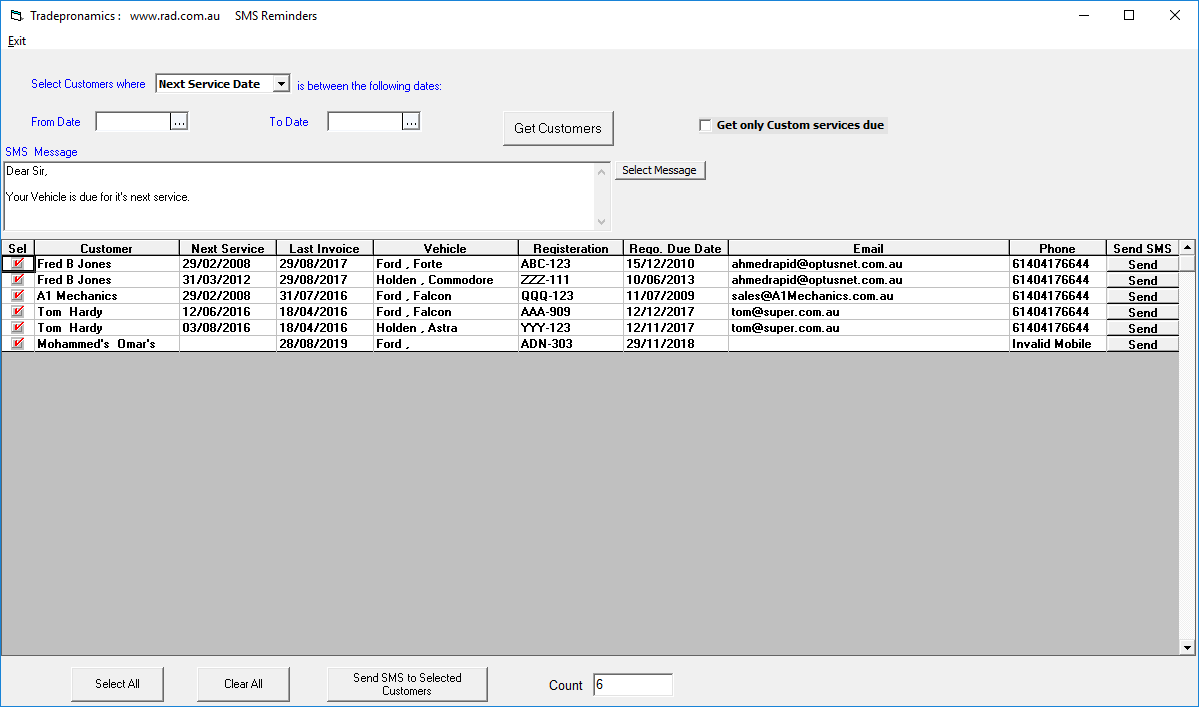Viewport: 1199px width, 707px height.
Task: Open the Exit menu
Action: pyautogui.click(x=17, y=41)
